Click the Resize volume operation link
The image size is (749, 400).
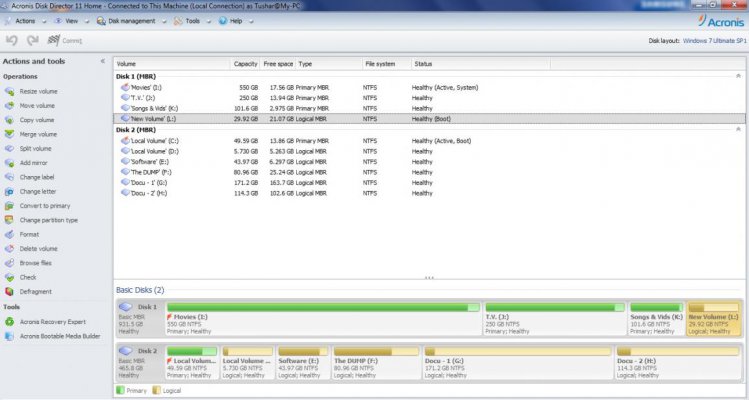(38, 91)
